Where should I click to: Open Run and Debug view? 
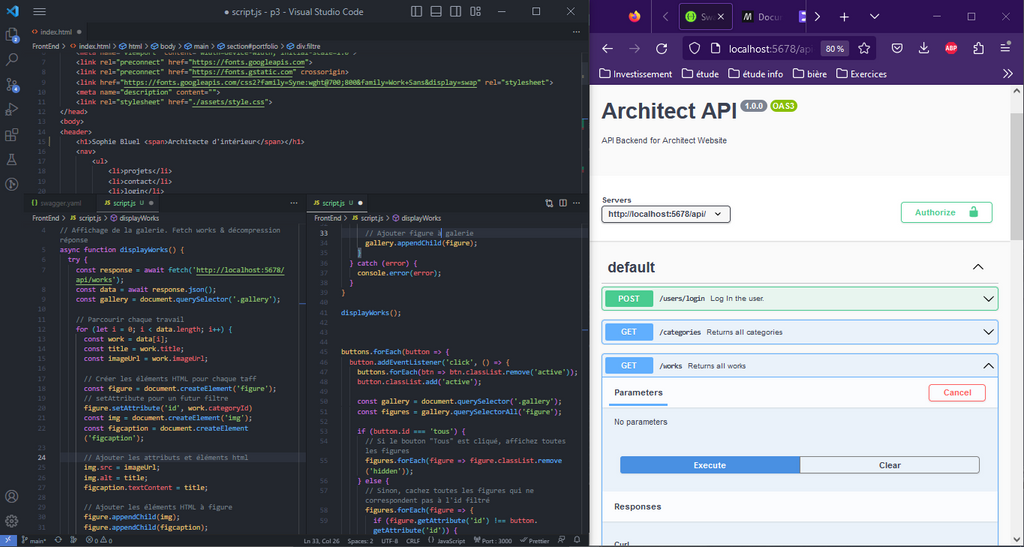tap(12, 109)
